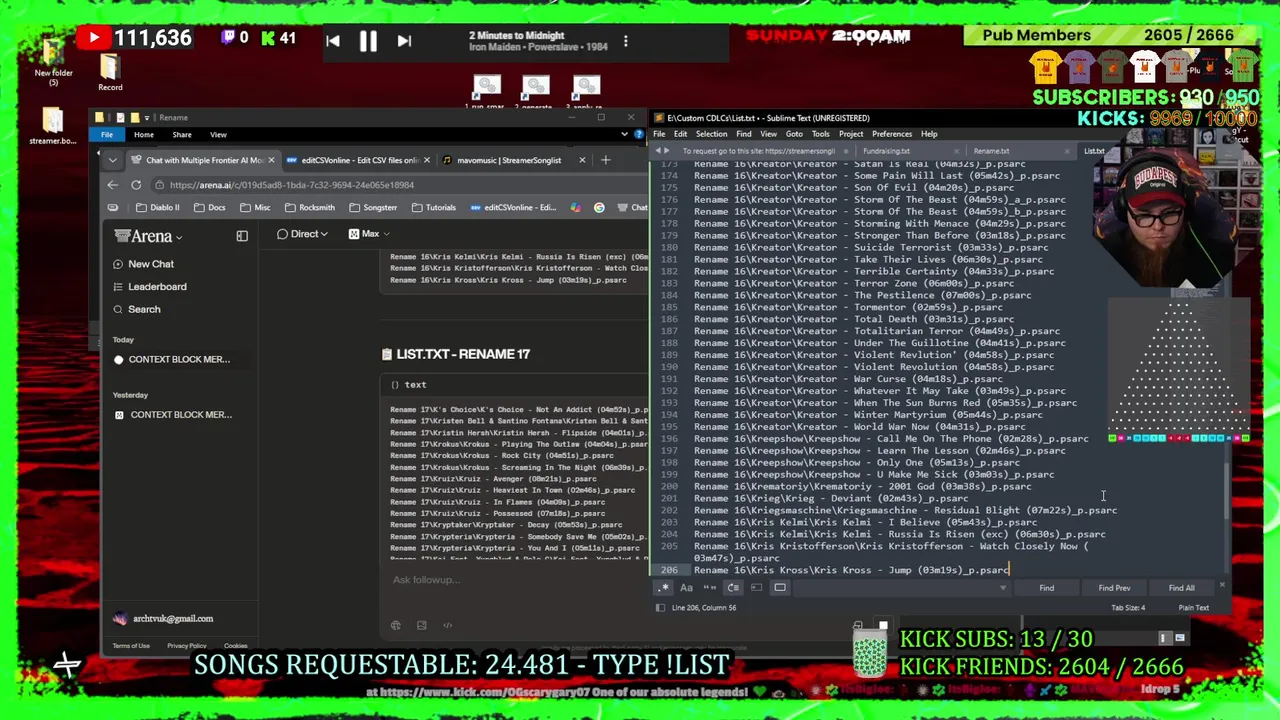Open the Google bookmark icon

coord(599,208)
